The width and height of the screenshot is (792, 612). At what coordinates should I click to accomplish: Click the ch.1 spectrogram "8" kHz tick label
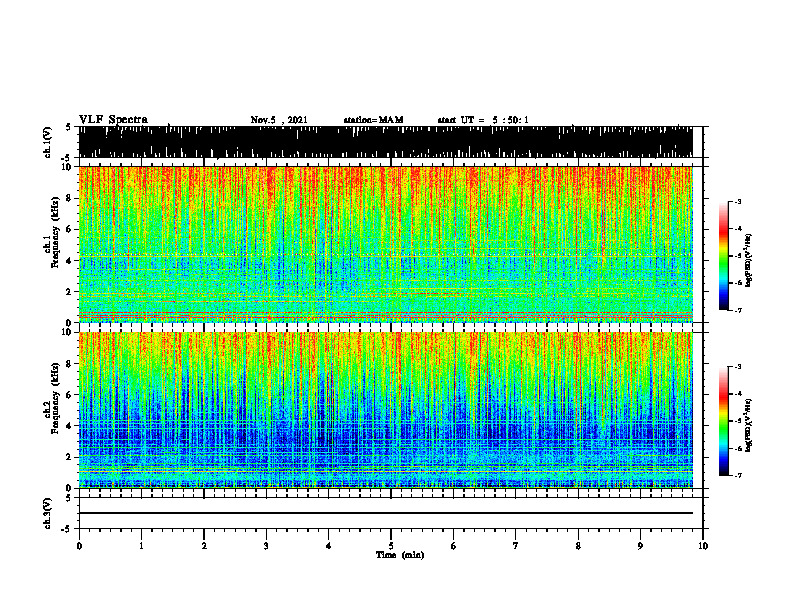tap(70, 198)
